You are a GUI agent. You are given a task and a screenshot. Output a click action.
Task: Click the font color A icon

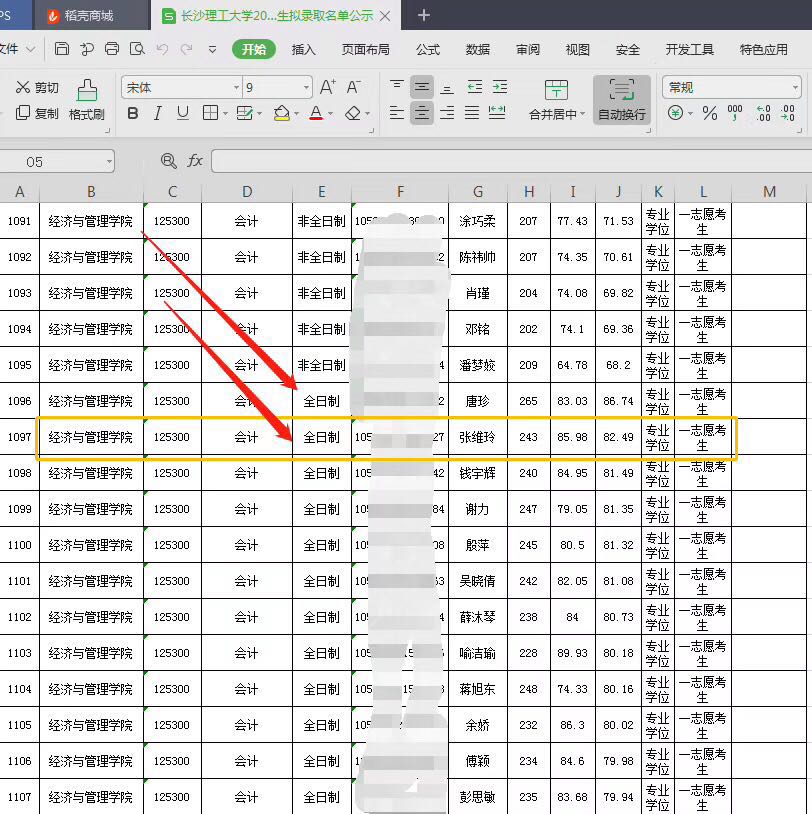pyautogui.click(x=316, y=113)
